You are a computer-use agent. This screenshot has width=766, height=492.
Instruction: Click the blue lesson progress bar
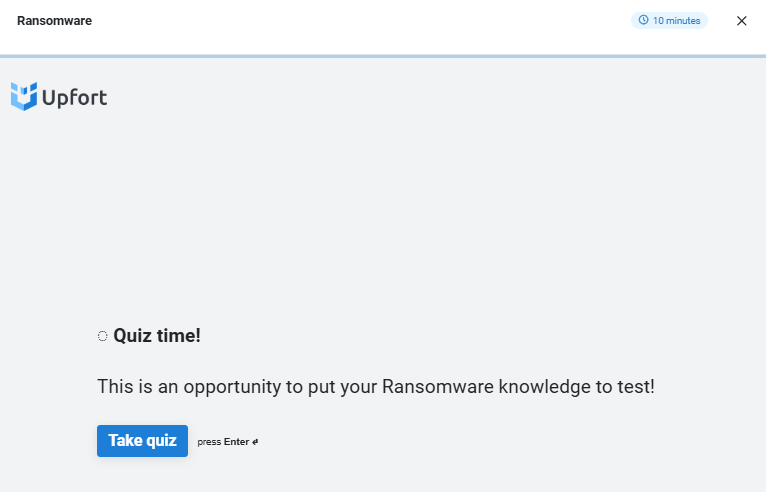pos(383,56)
